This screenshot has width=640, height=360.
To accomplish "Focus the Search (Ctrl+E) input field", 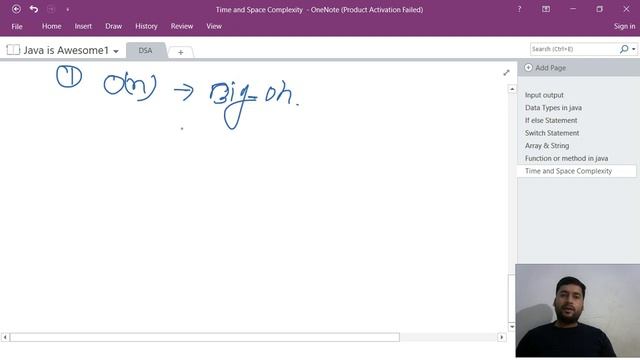I will click(574, 49).
